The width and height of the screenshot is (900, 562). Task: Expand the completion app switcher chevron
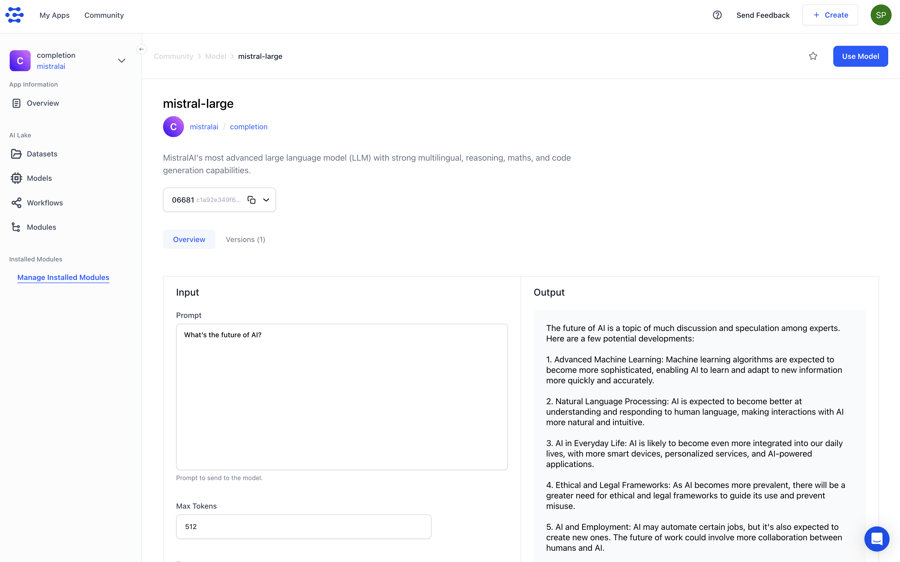click(x=122, y=61)
